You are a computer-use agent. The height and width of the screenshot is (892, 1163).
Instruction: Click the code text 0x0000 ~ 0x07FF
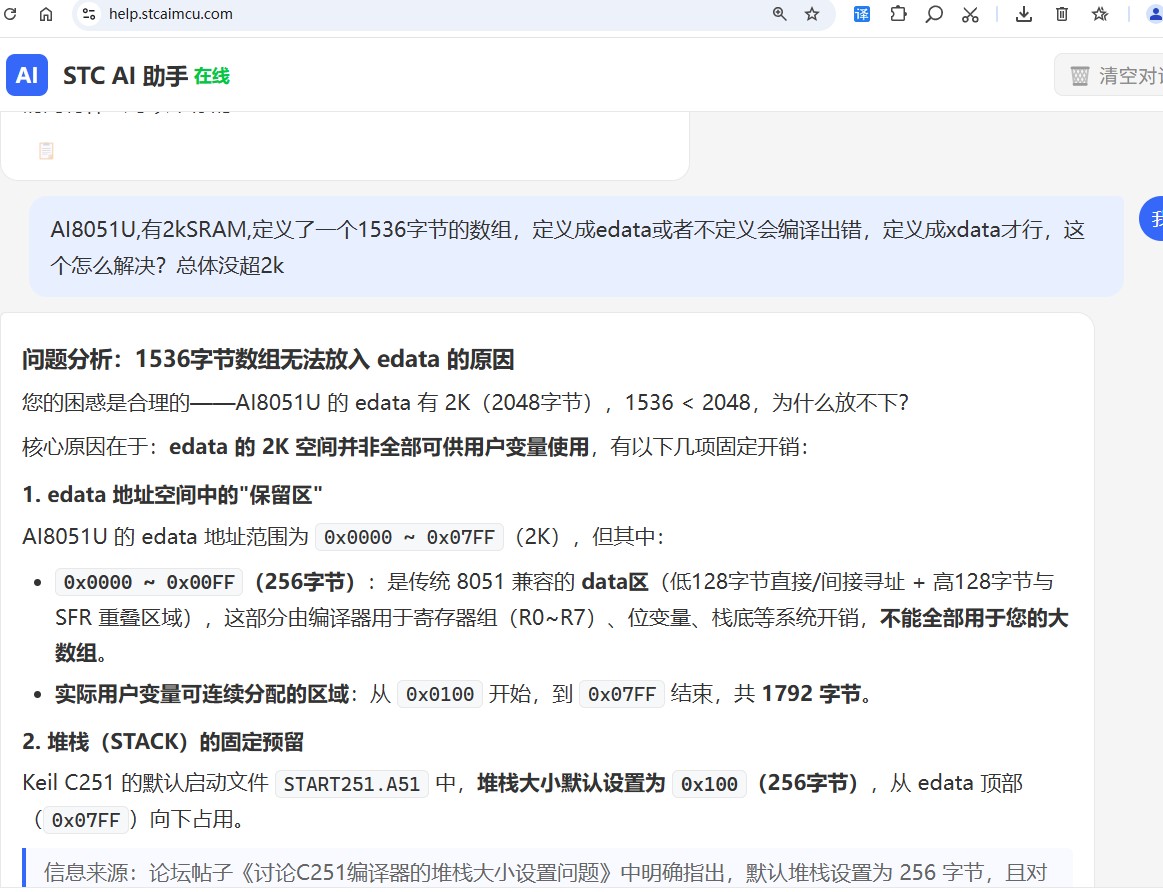point(409,538)
